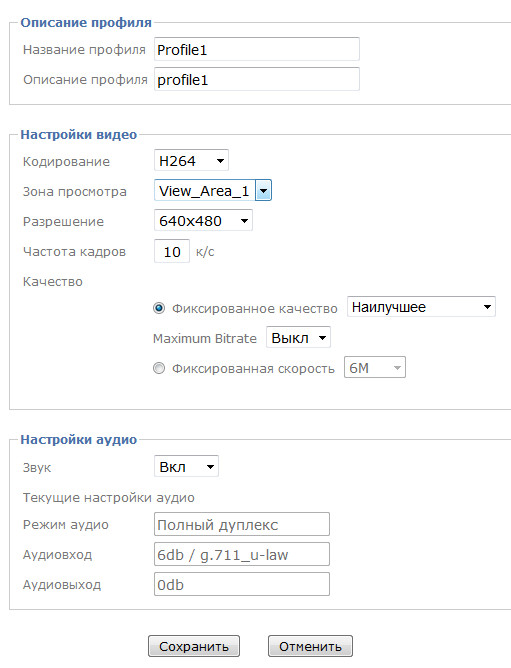Image resolution: width=511 pixels, height=668 pixels.
Task: Click the Сохранить button
Action: pos(194,646)
